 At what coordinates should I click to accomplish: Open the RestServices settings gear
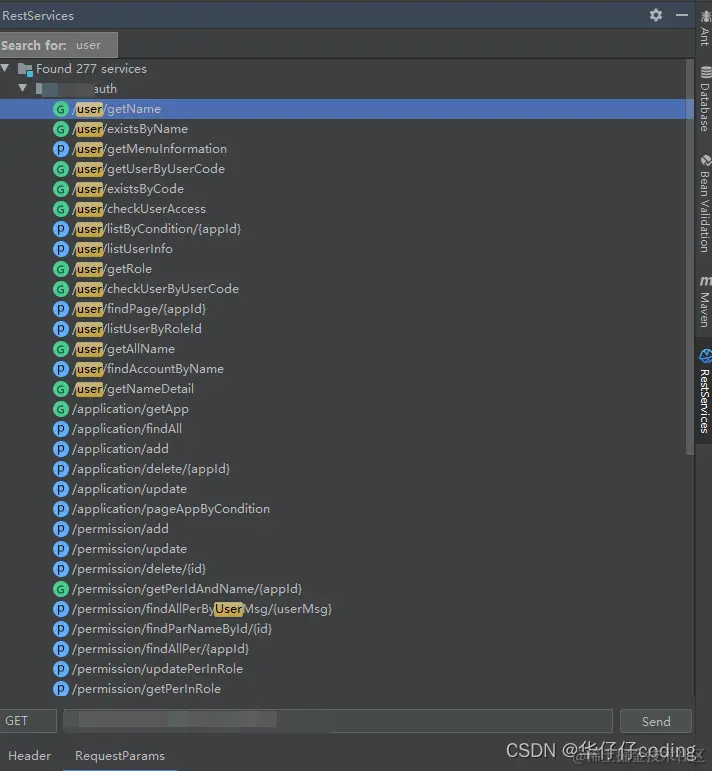tap(655, 15)
